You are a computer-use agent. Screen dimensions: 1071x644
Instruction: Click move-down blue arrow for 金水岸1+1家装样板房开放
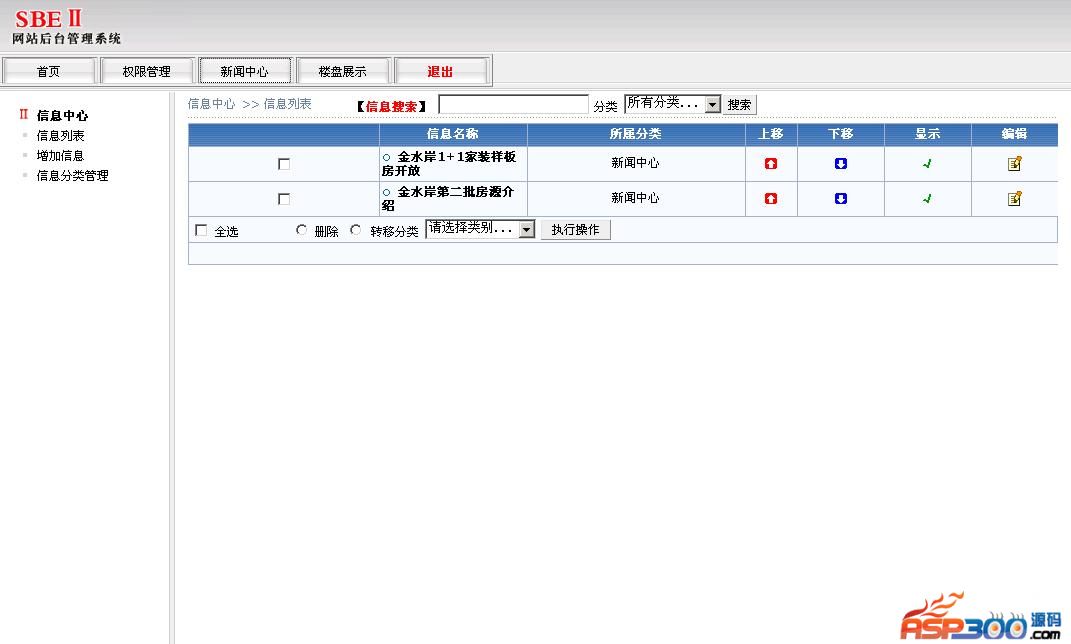point(840,164)
